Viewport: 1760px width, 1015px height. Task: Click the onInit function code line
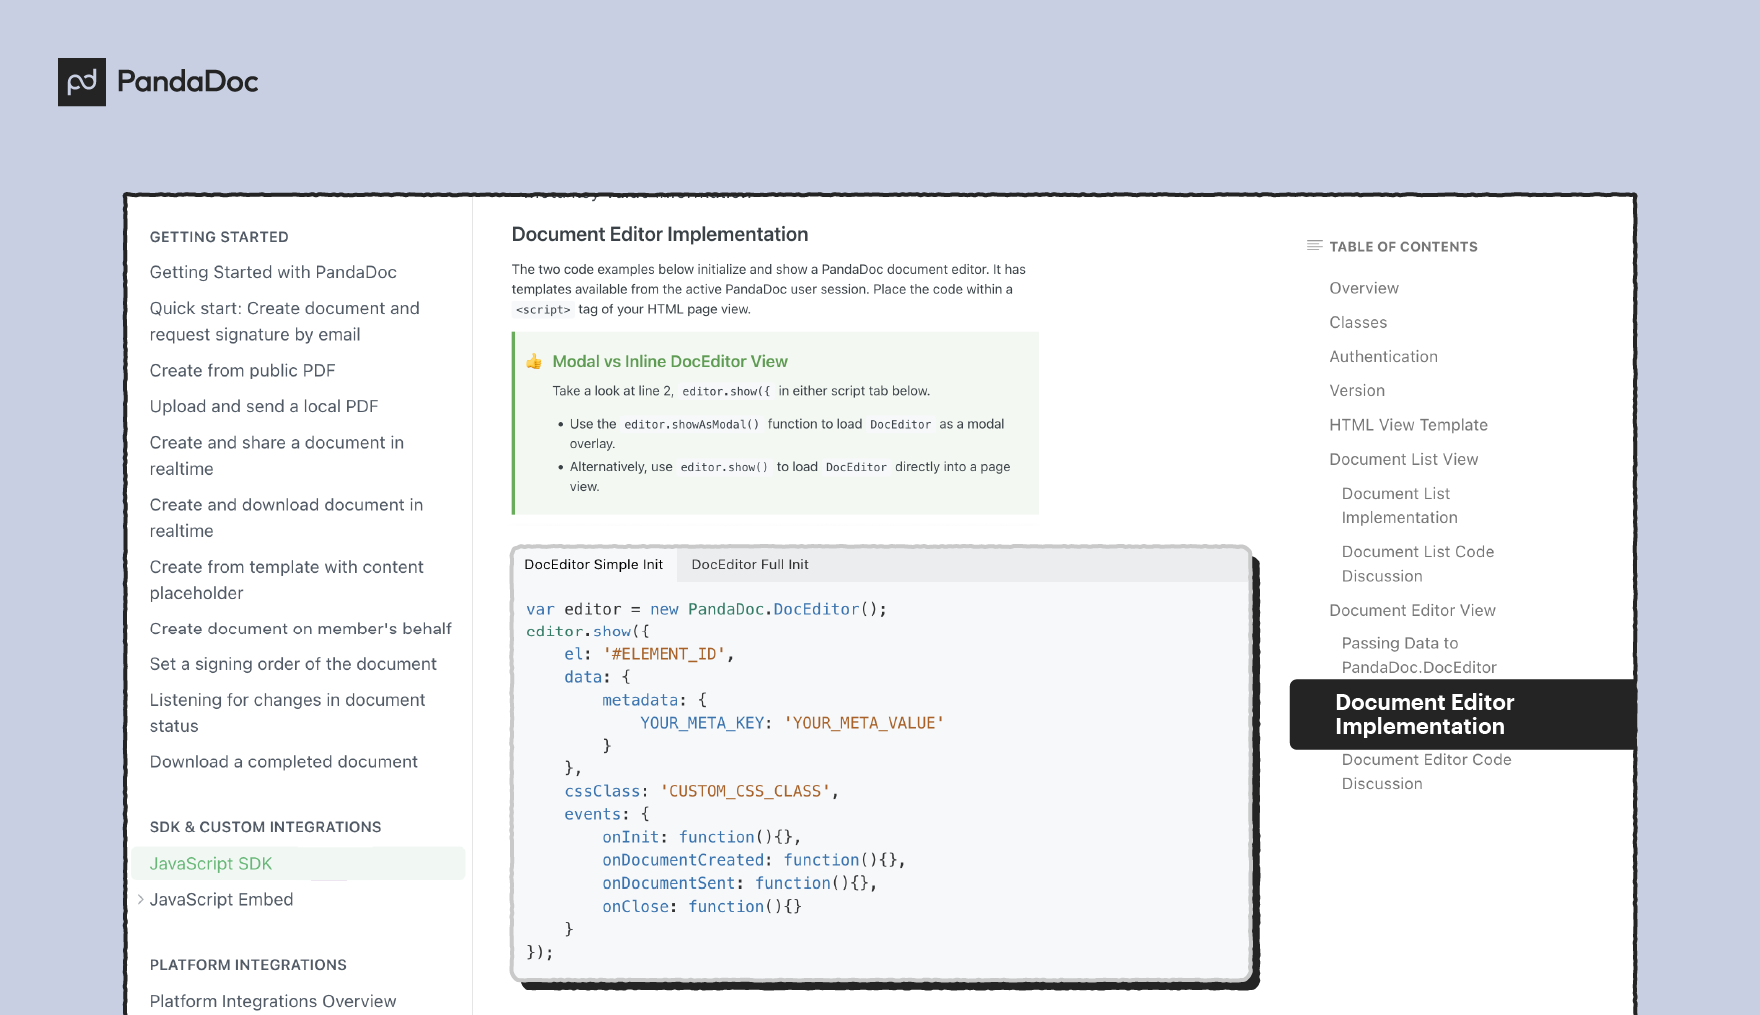tap(702, 837)
